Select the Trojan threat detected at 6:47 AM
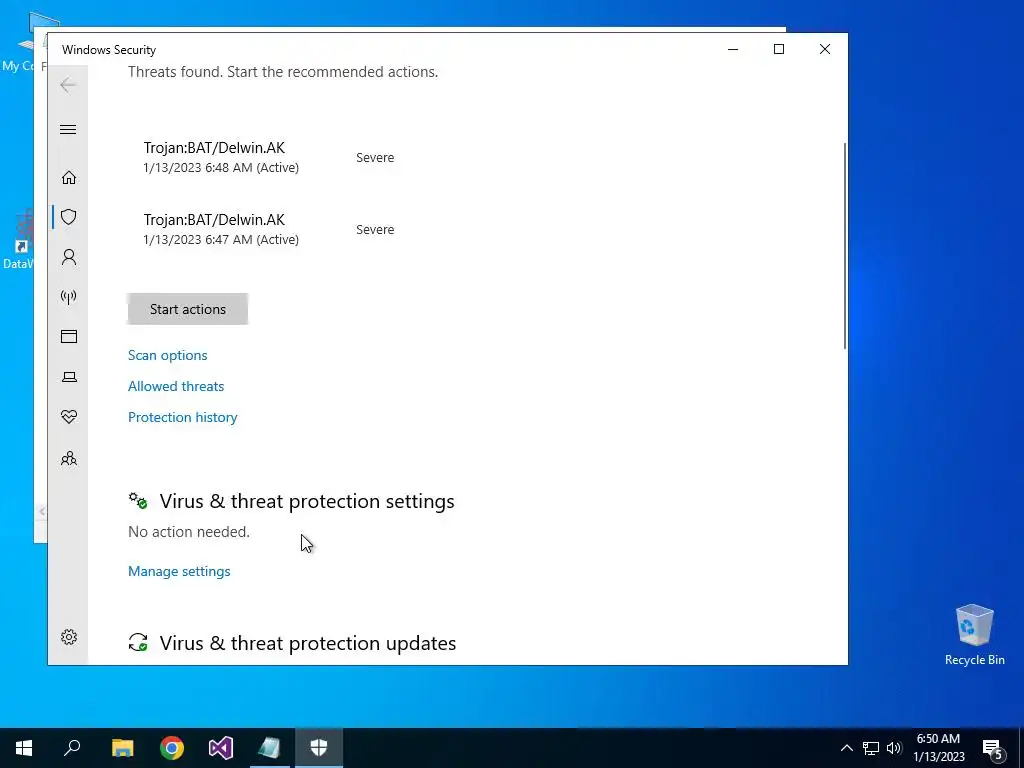 pyautogui.click(x=221, y=229)
